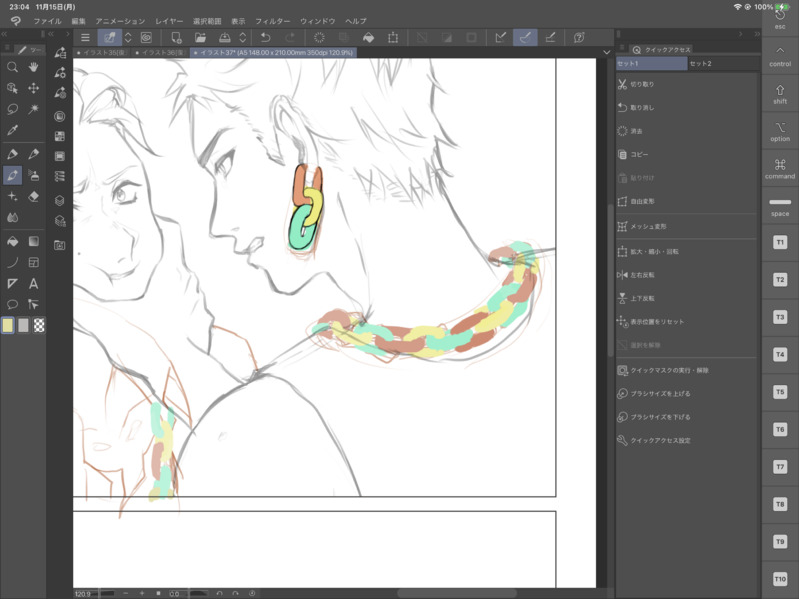Click the Scale/rotate transform icon in command bar
799x599 pixels.
(393, 38)
